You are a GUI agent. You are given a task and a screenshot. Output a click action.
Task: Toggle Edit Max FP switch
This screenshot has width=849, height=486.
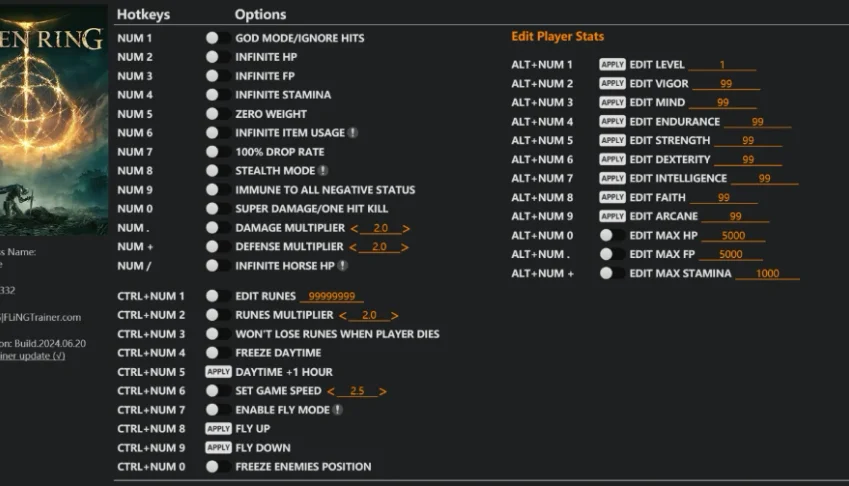click(x=612, y=254)
